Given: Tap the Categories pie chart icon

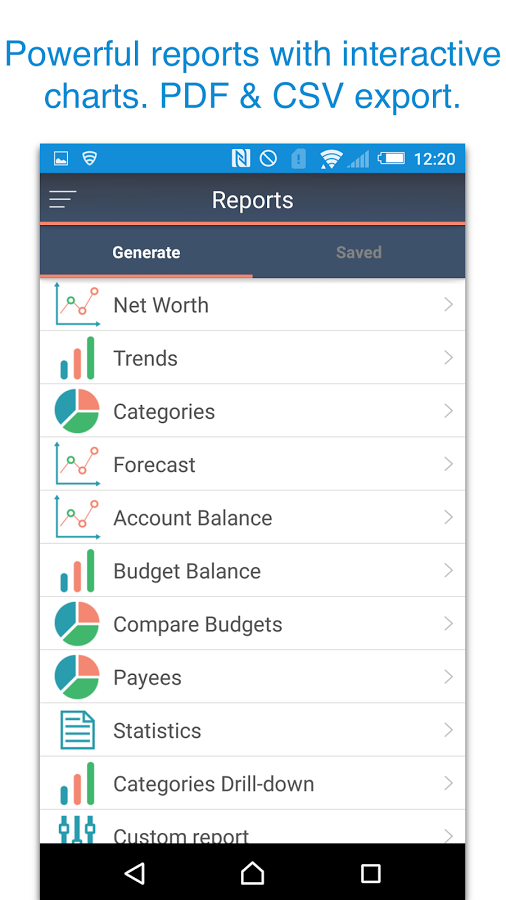Looking at the screenshot, I should click(77, 411).
